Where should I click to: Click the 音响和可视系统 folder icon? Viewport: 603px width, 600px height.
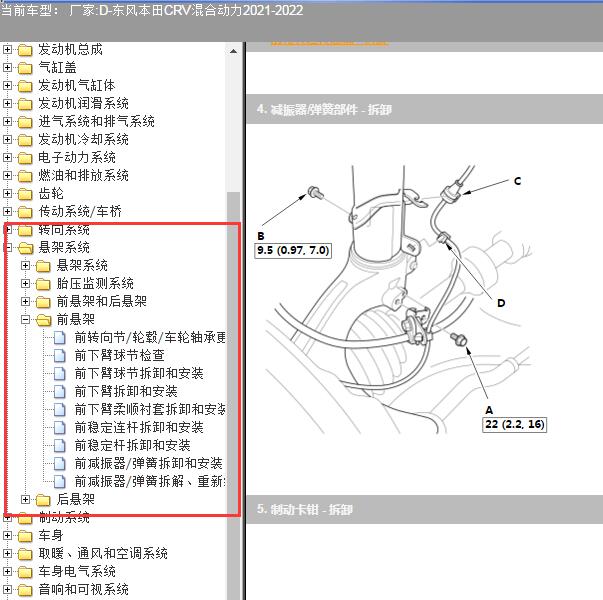(25, 590)
